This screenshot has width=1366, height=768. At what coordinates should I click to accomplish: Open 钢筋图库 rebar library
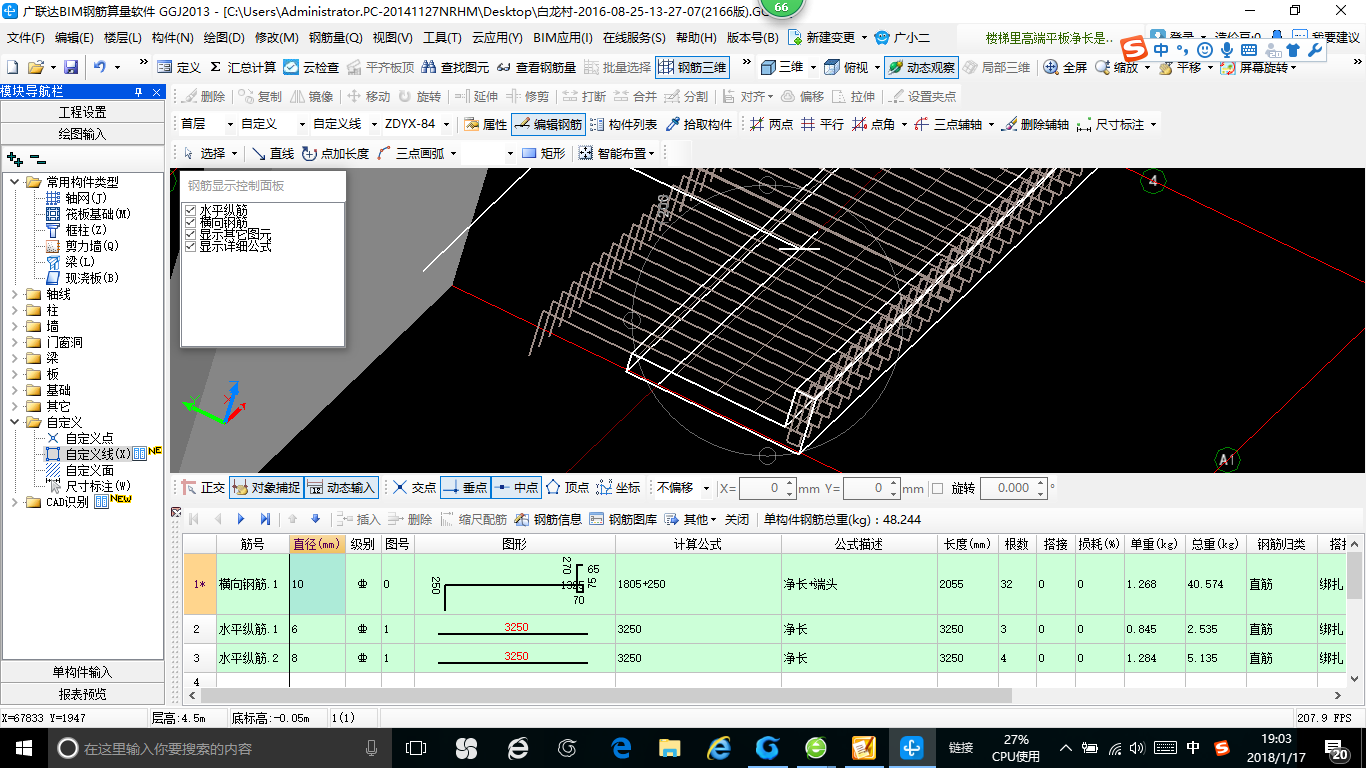623,519
